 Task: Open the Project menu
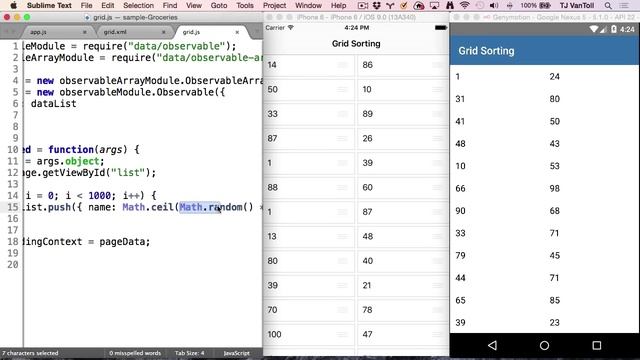274,5
